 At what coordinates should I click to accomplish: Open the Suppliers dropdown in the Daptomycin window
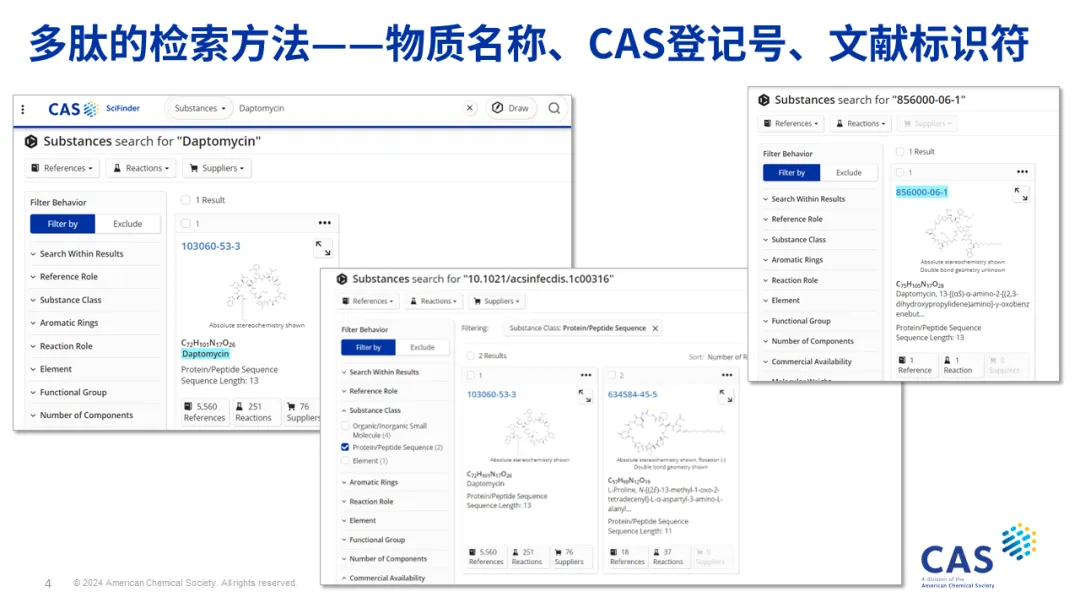(217, 168)
